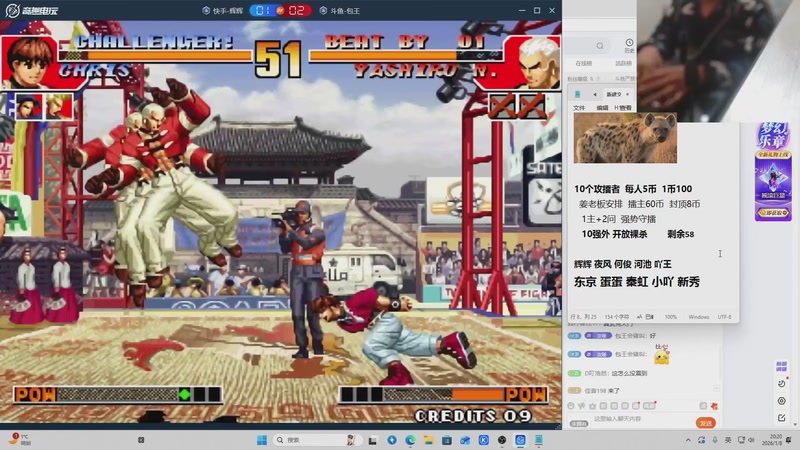Screen dimensions: 800x450
Task: Switch to the 活跃榜 tab
Action: coord(623,63)
